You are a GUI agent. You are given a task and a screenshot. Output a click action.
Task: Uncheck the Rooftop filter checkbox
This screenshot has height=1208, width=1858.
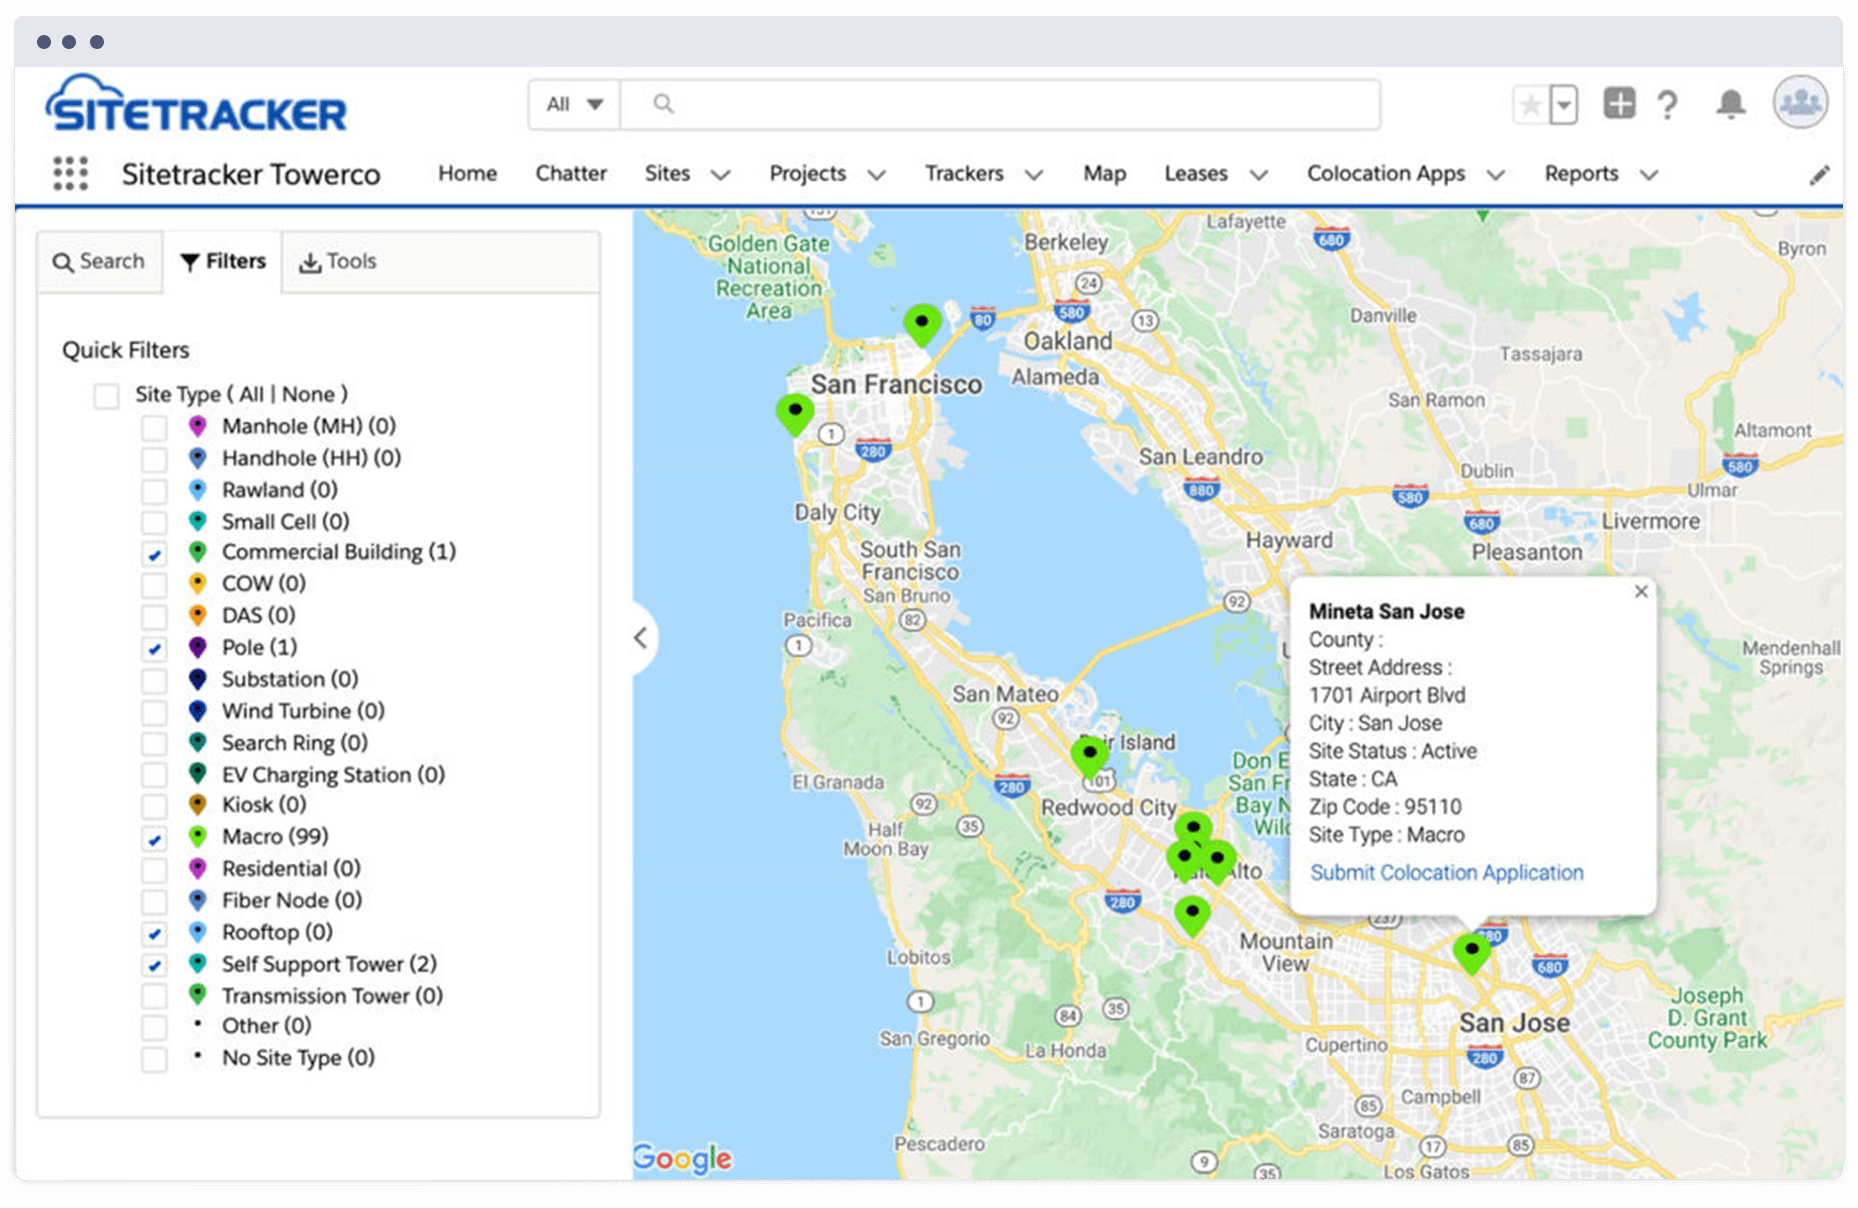tap(154, 934)
